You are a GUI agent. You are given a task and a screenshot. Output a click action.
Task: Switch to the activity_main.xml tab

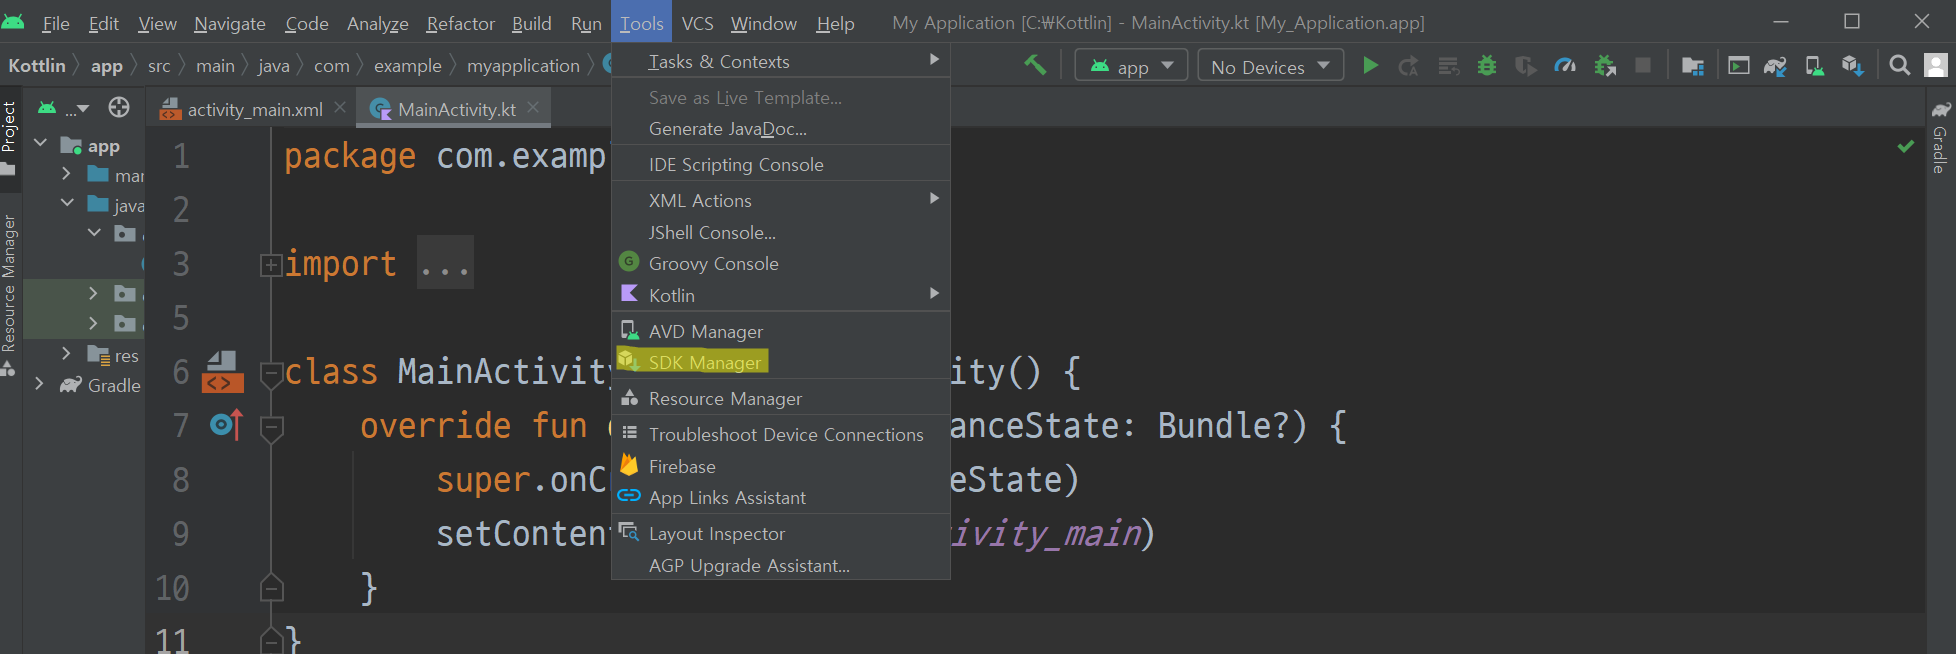pyautogui.click(x=254, y=109)
